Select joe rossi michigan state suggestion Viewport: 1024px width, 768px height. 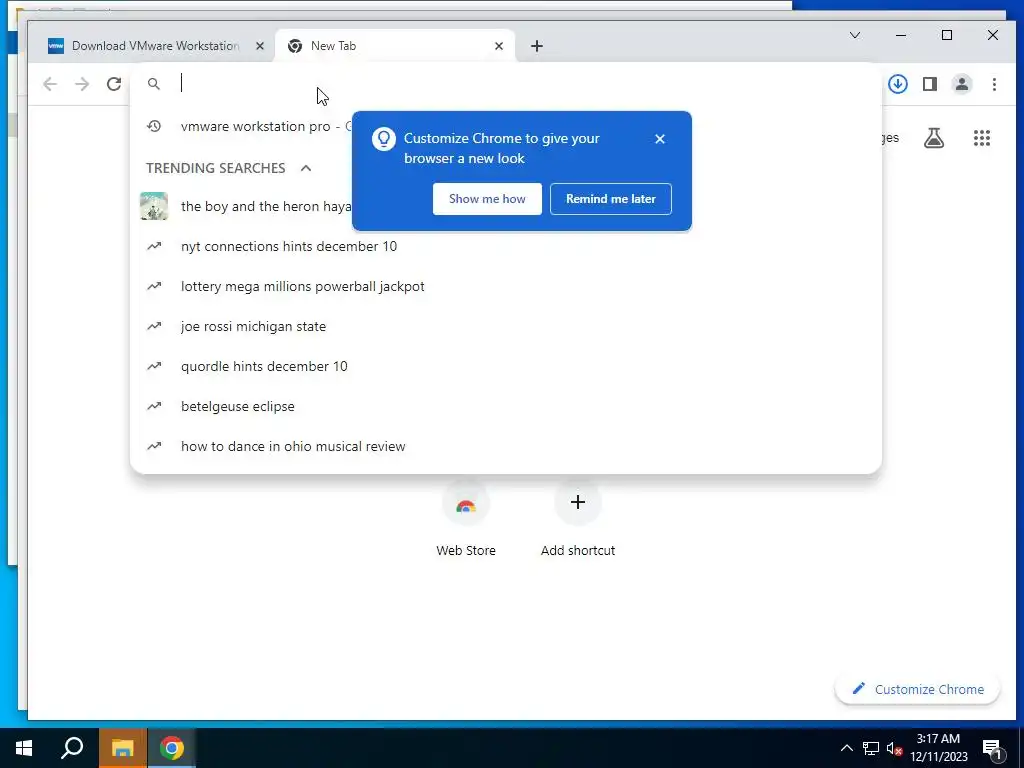coord(505,327)
